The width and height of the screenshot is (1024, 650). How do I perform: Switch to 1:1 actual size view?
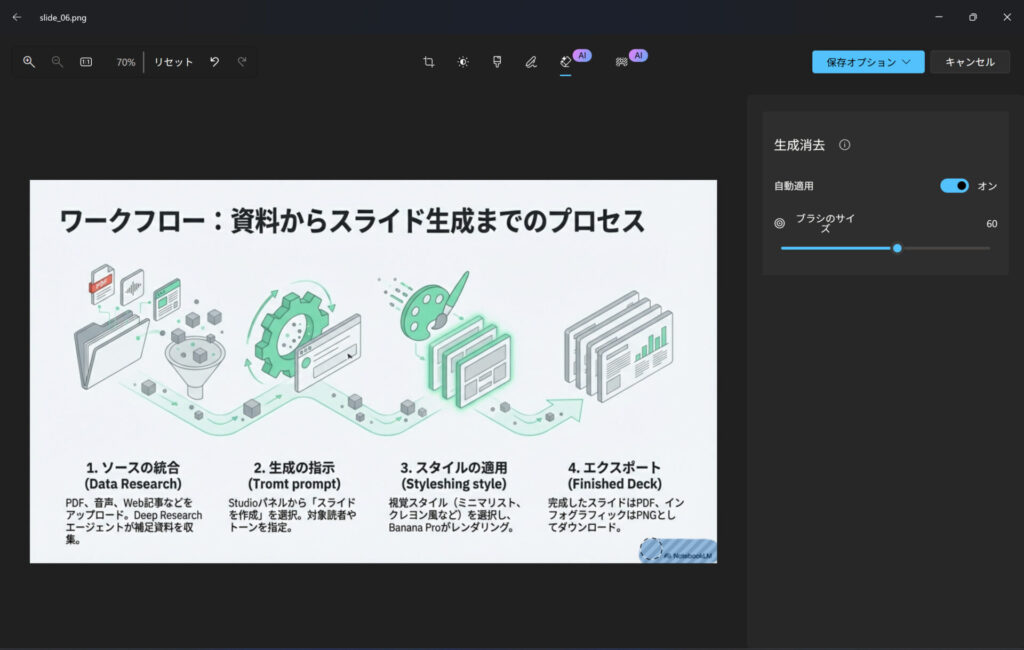click(x=88, y=61)
